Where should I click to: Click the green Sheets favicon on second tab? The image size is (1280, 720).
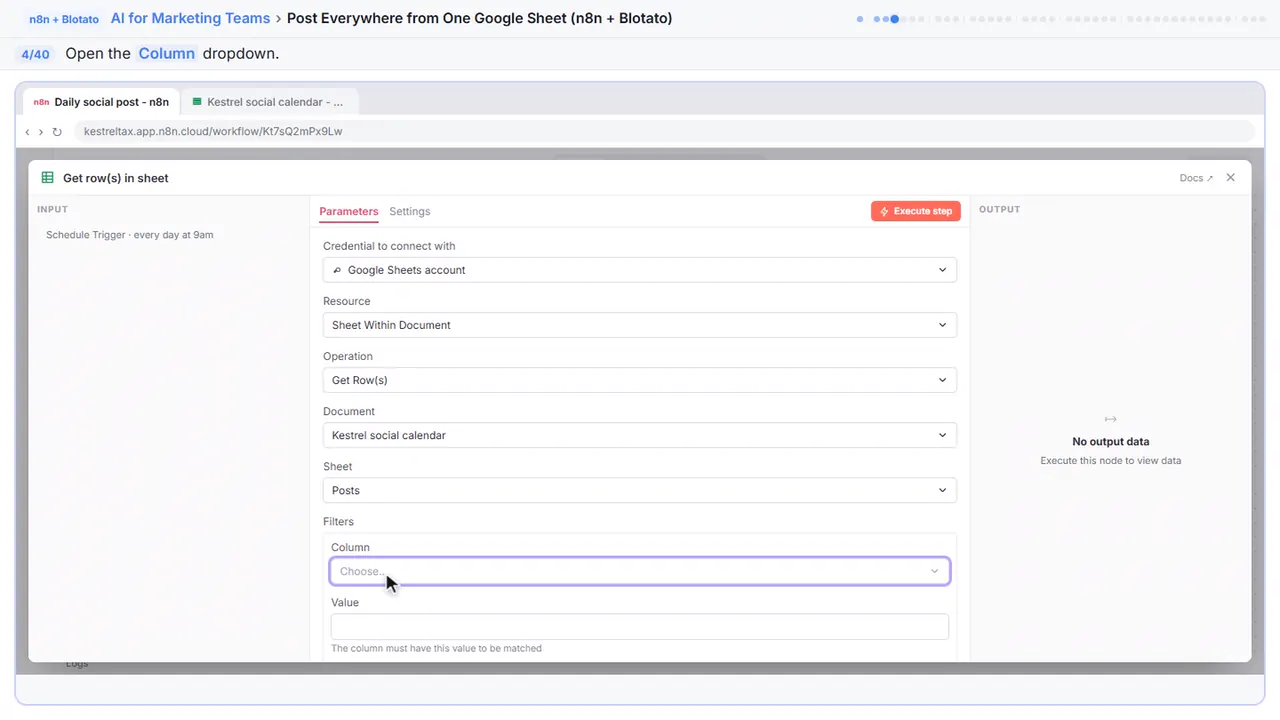197,102
